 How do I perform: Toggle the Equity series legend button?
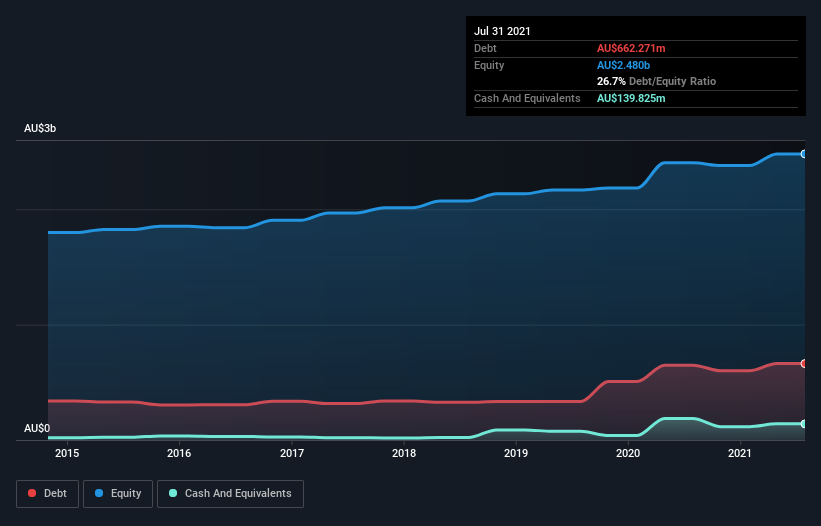tap(118, 494)
